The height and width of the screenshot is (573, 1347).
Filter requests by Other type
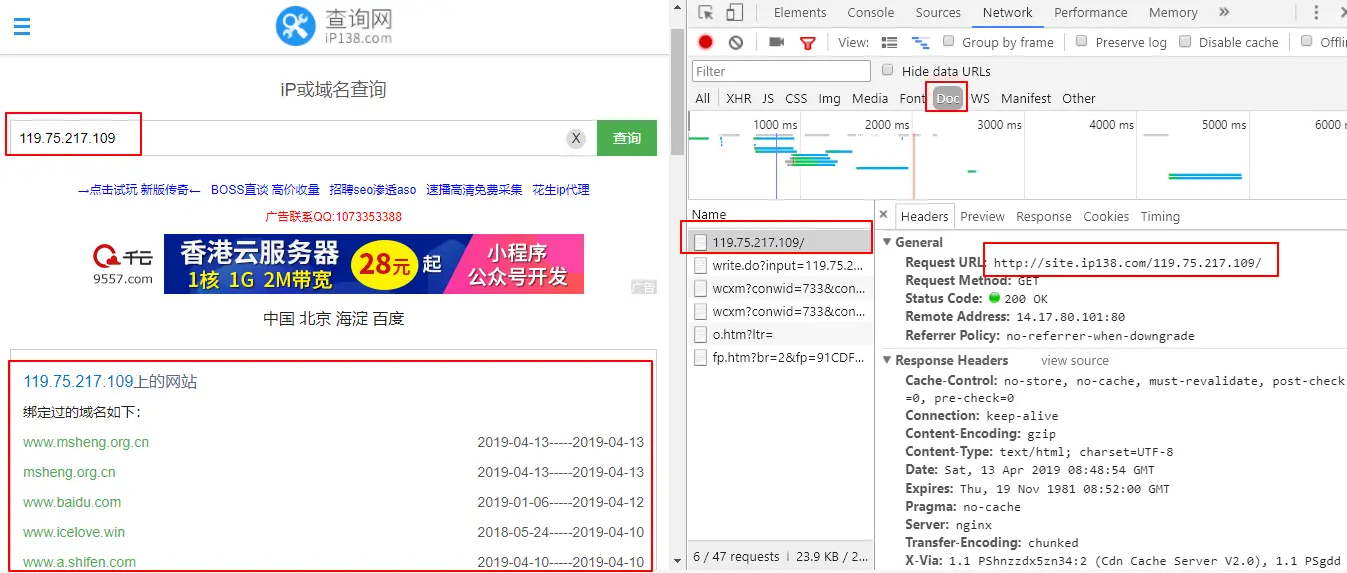pos(1079,98)
